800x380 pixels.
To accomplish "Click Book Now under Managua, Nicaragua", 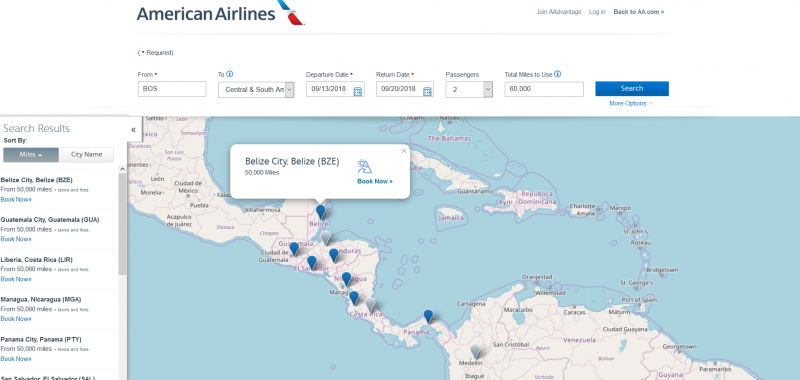I will (x=16, y=319).
